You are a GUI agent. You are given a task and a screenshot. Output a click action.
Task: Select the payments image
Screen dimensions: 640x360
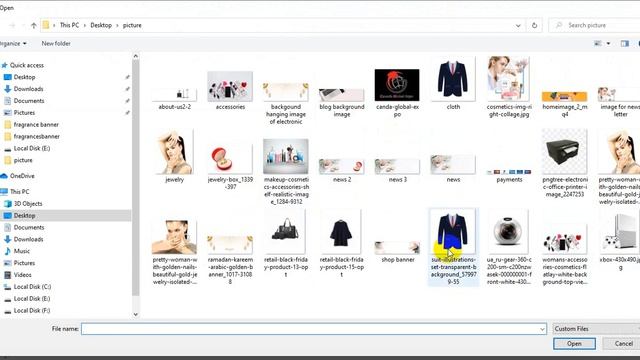click(x=509, y=176)
